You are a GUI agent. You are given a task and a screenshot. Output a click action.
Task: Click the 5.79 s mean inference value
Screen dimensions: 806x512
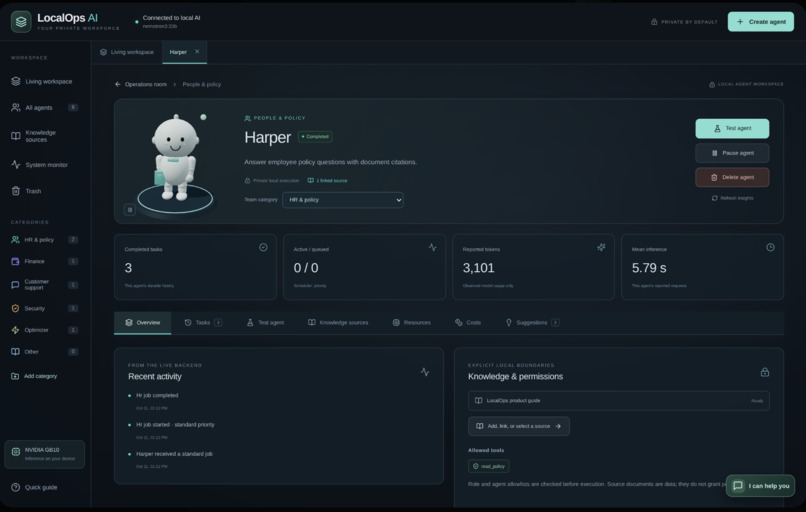(x=649, y=268)
